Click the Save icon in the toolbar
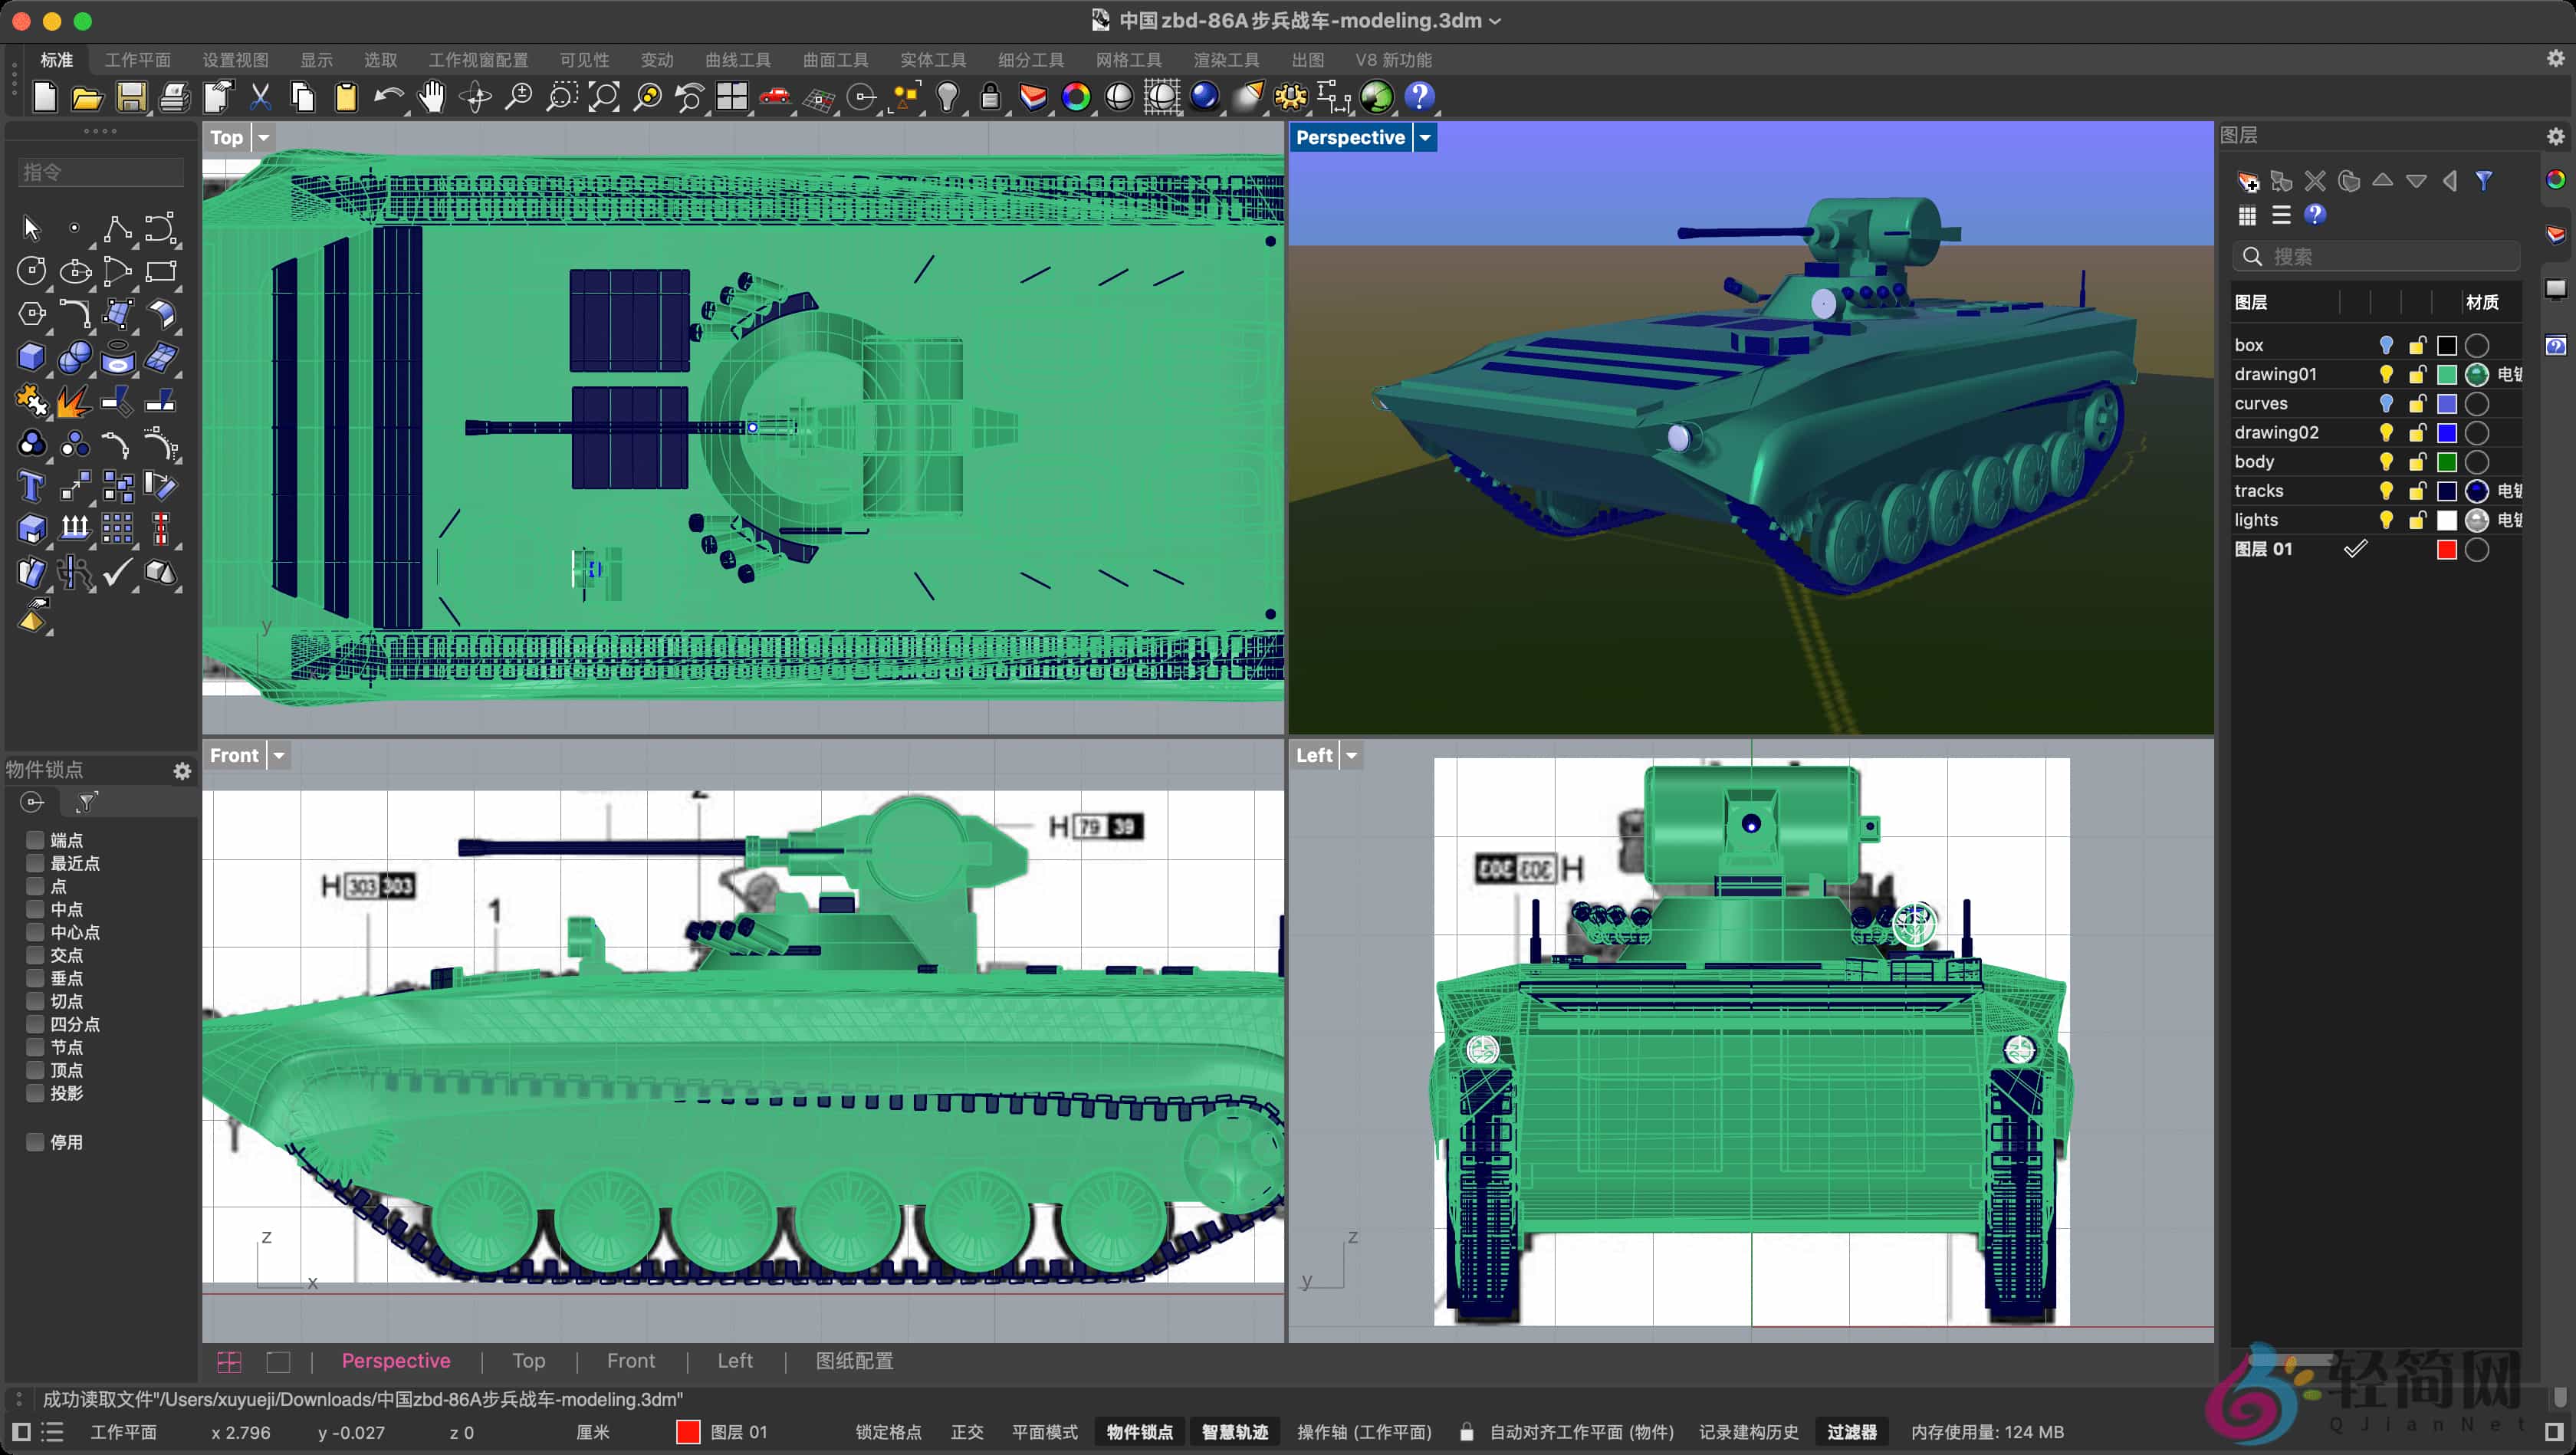Viewport: 2576px width, 1455px height. [x=131, y=97]
